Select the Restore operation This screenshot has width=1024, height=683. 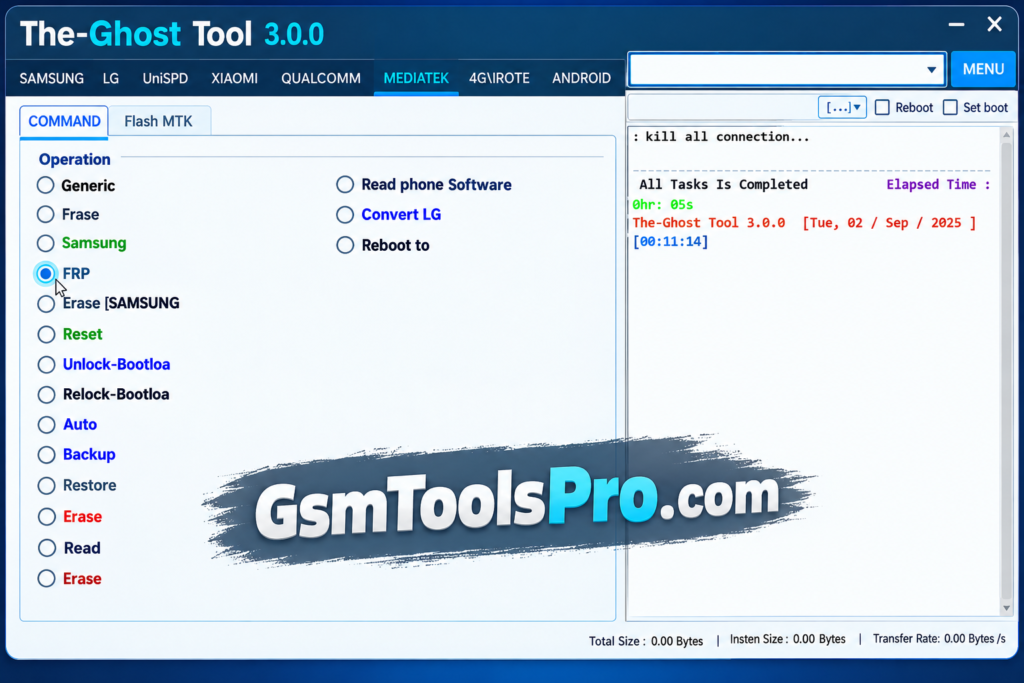click(46, 485)
